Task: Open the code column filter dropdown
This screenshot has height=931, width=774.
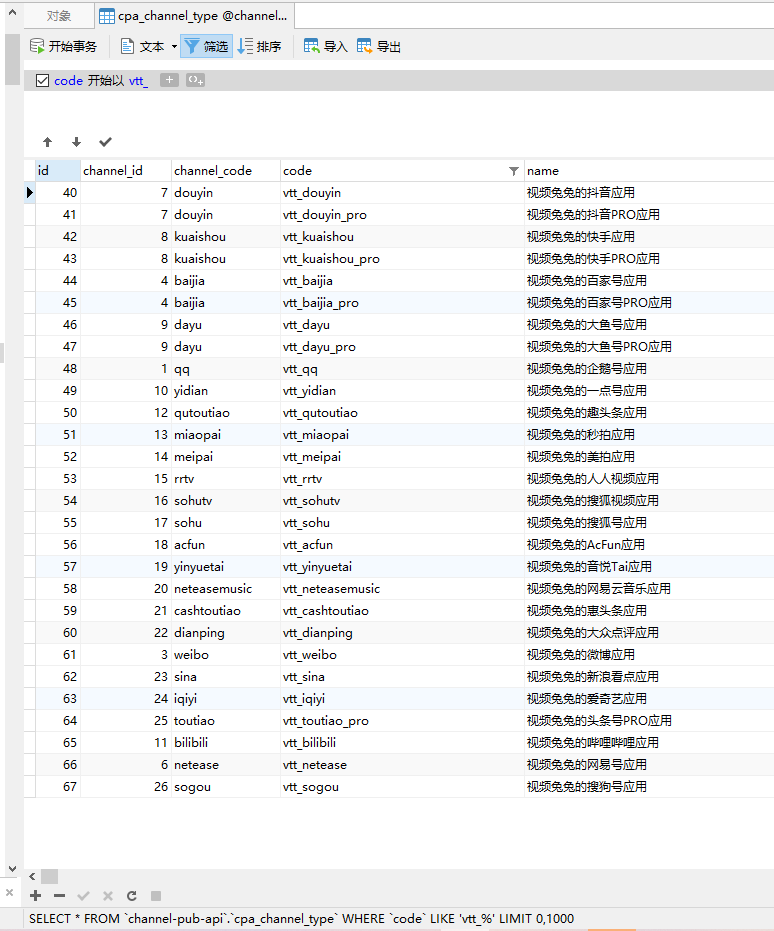Action: (x=514, y=171)
